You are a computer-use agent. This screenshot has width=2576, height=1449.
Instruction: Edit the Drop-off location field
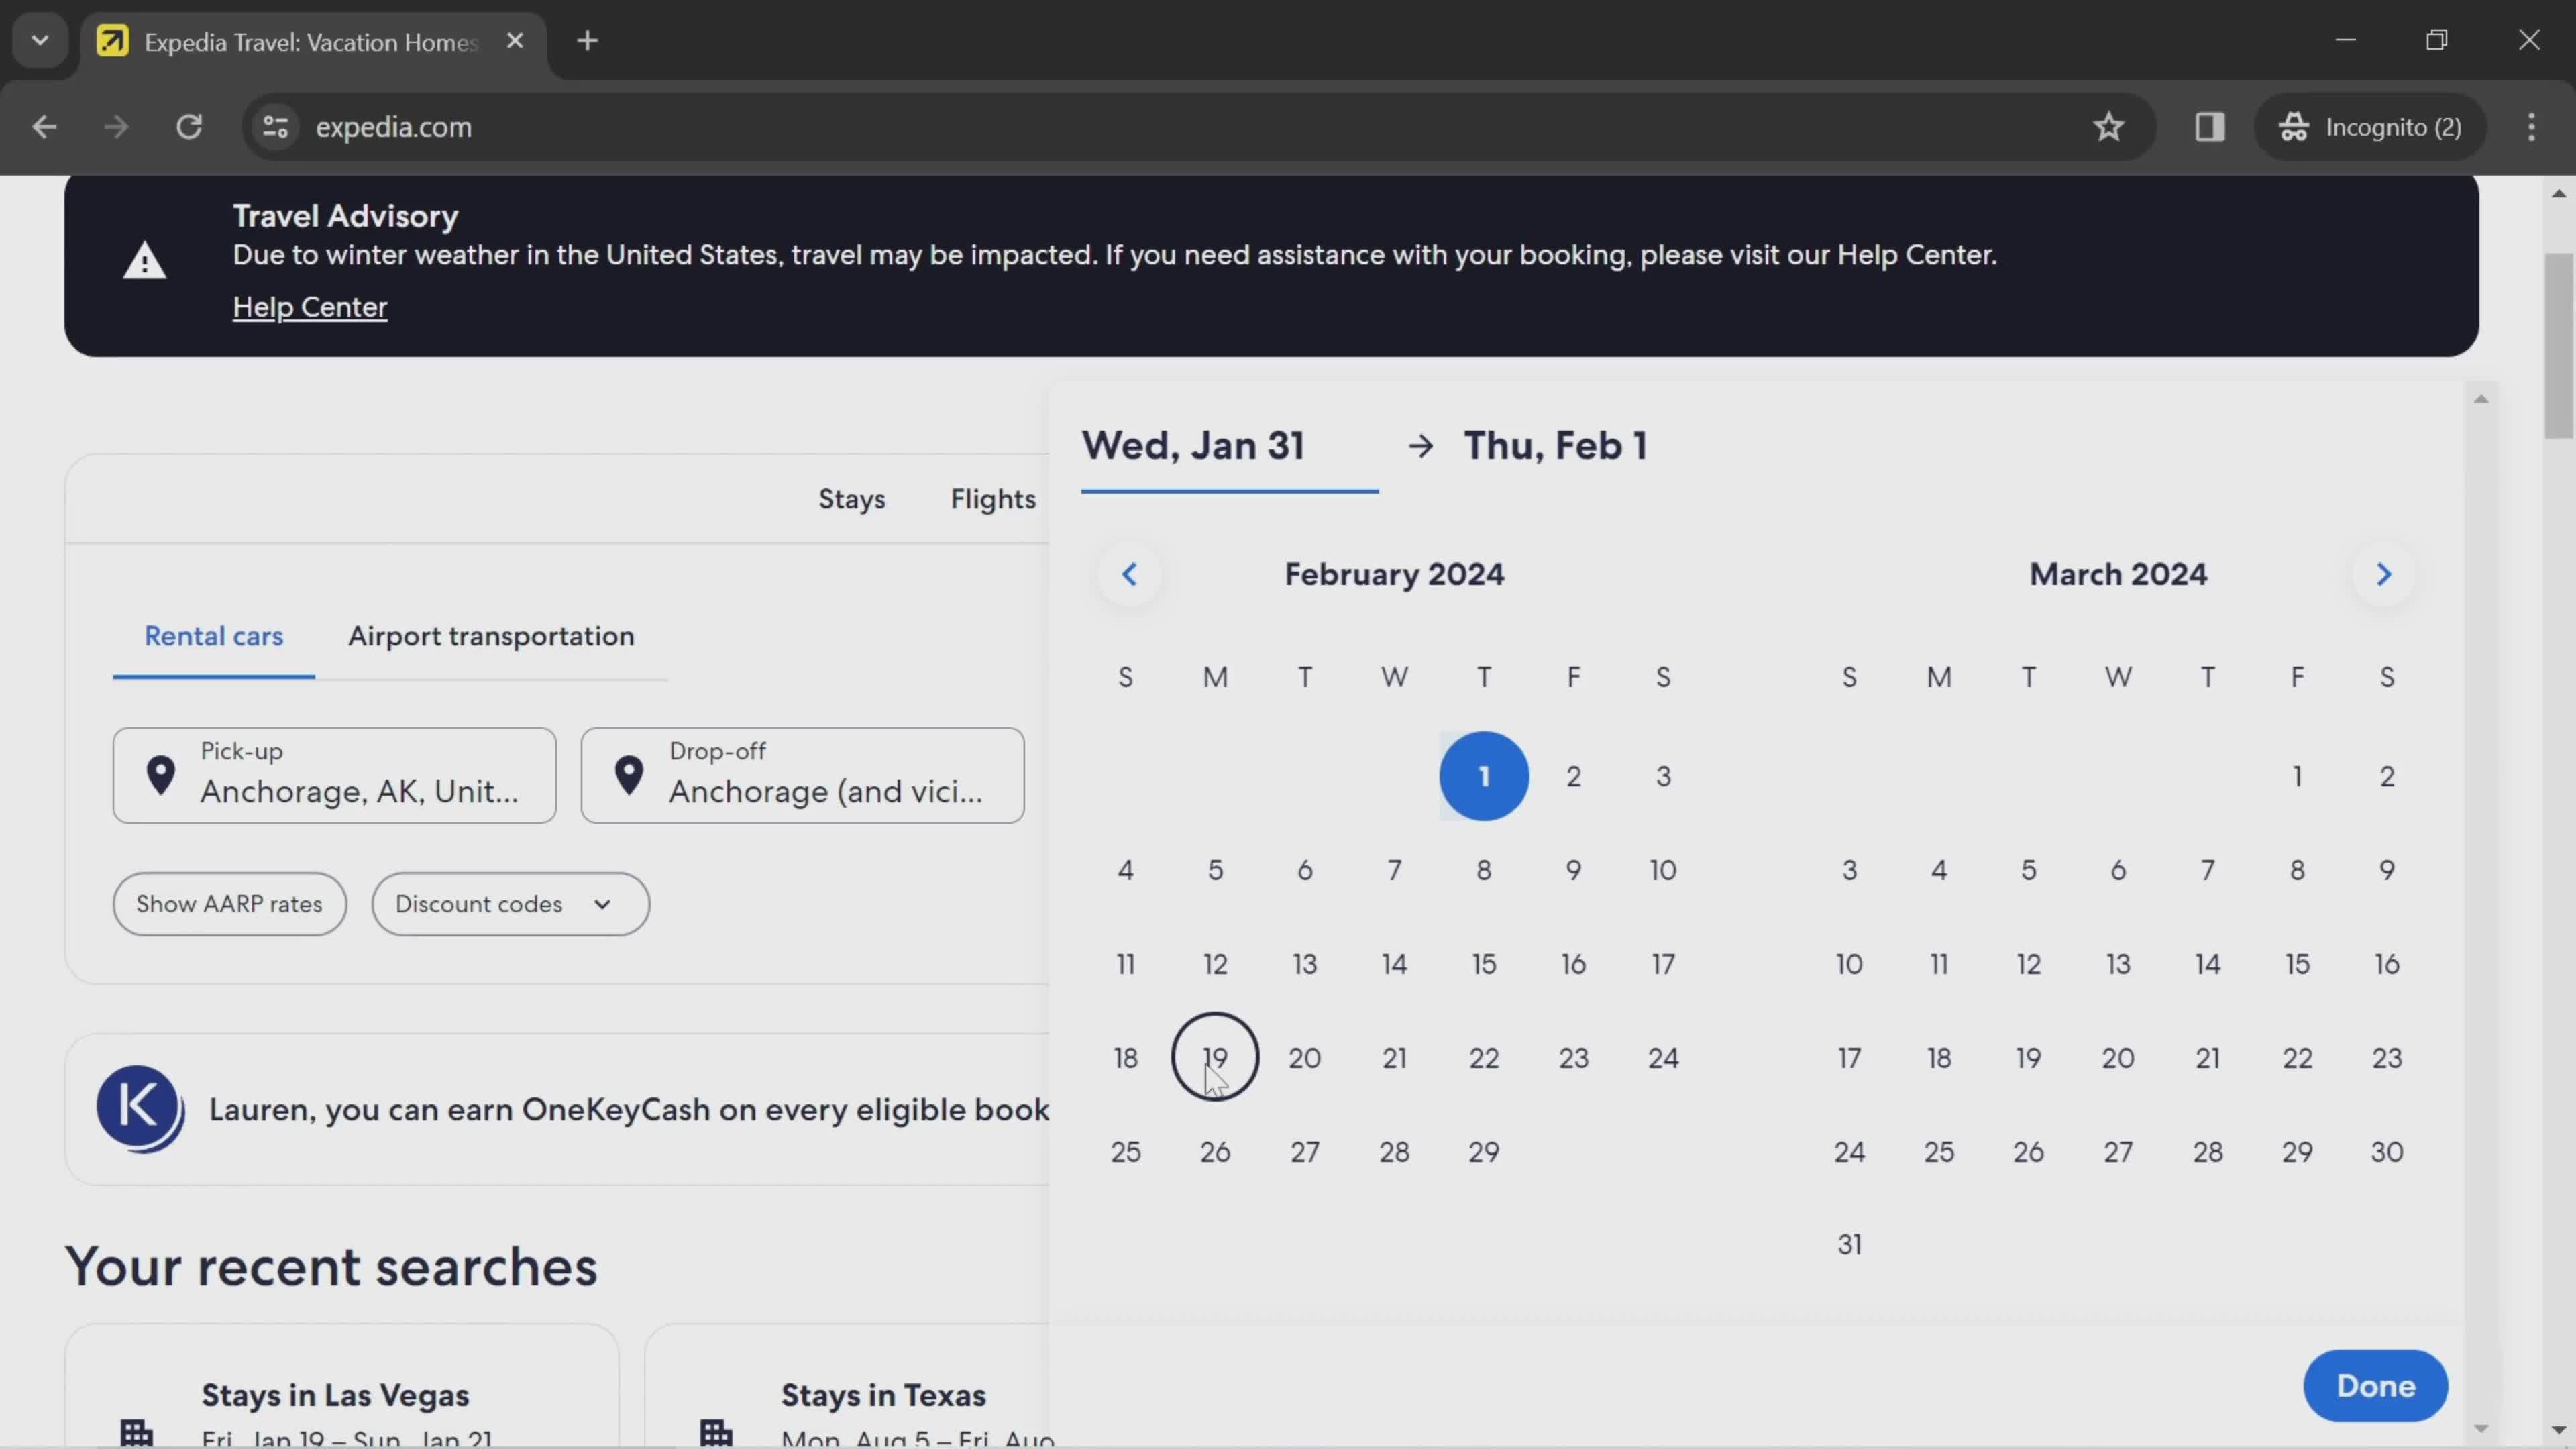pyautogui.click(x=802, y=775)
